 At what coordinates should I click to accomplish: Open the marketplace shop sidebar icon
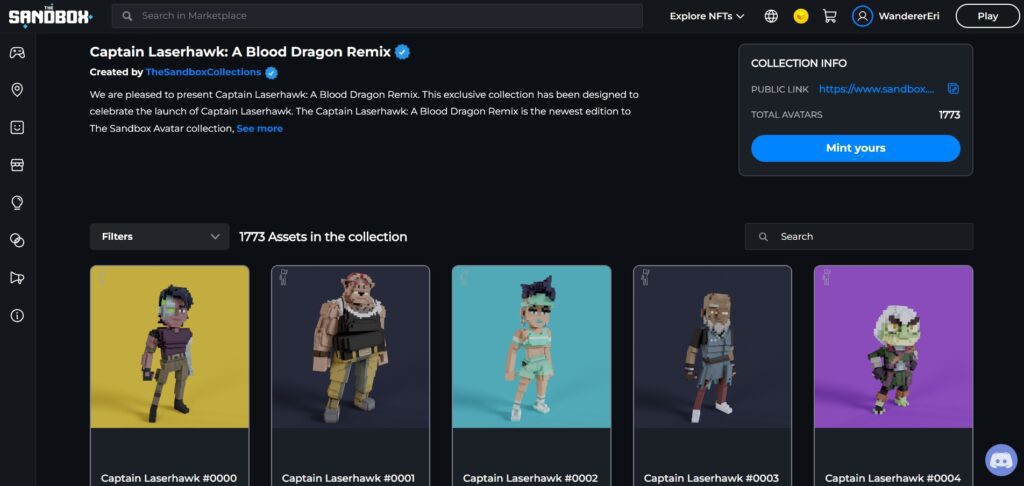(x=17, y=165)
